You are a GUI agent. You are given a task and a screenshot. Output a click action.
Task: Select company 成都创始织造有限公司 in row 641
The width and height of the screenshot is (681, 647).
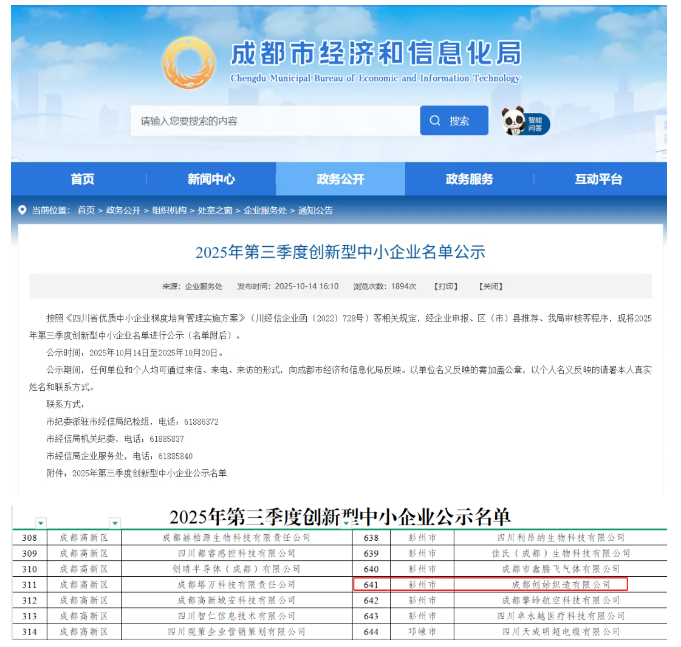tap(561, 584)
